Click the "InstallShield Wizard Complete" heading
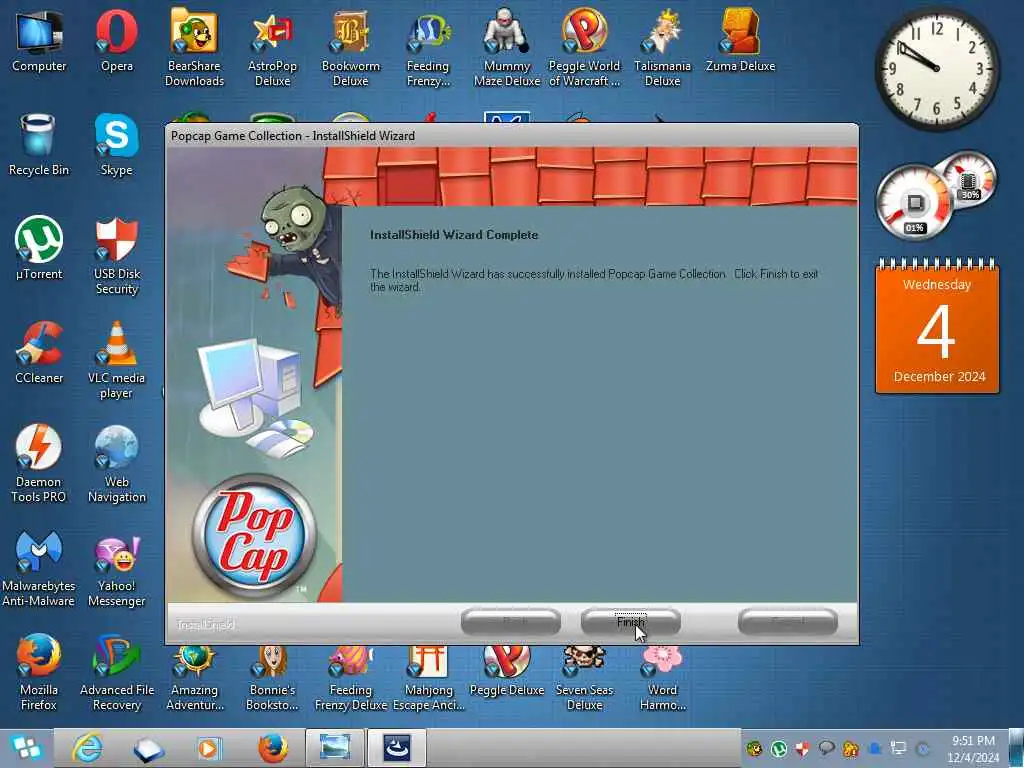This screenshot has width=1024, height=768. click(x=454, y=234)
